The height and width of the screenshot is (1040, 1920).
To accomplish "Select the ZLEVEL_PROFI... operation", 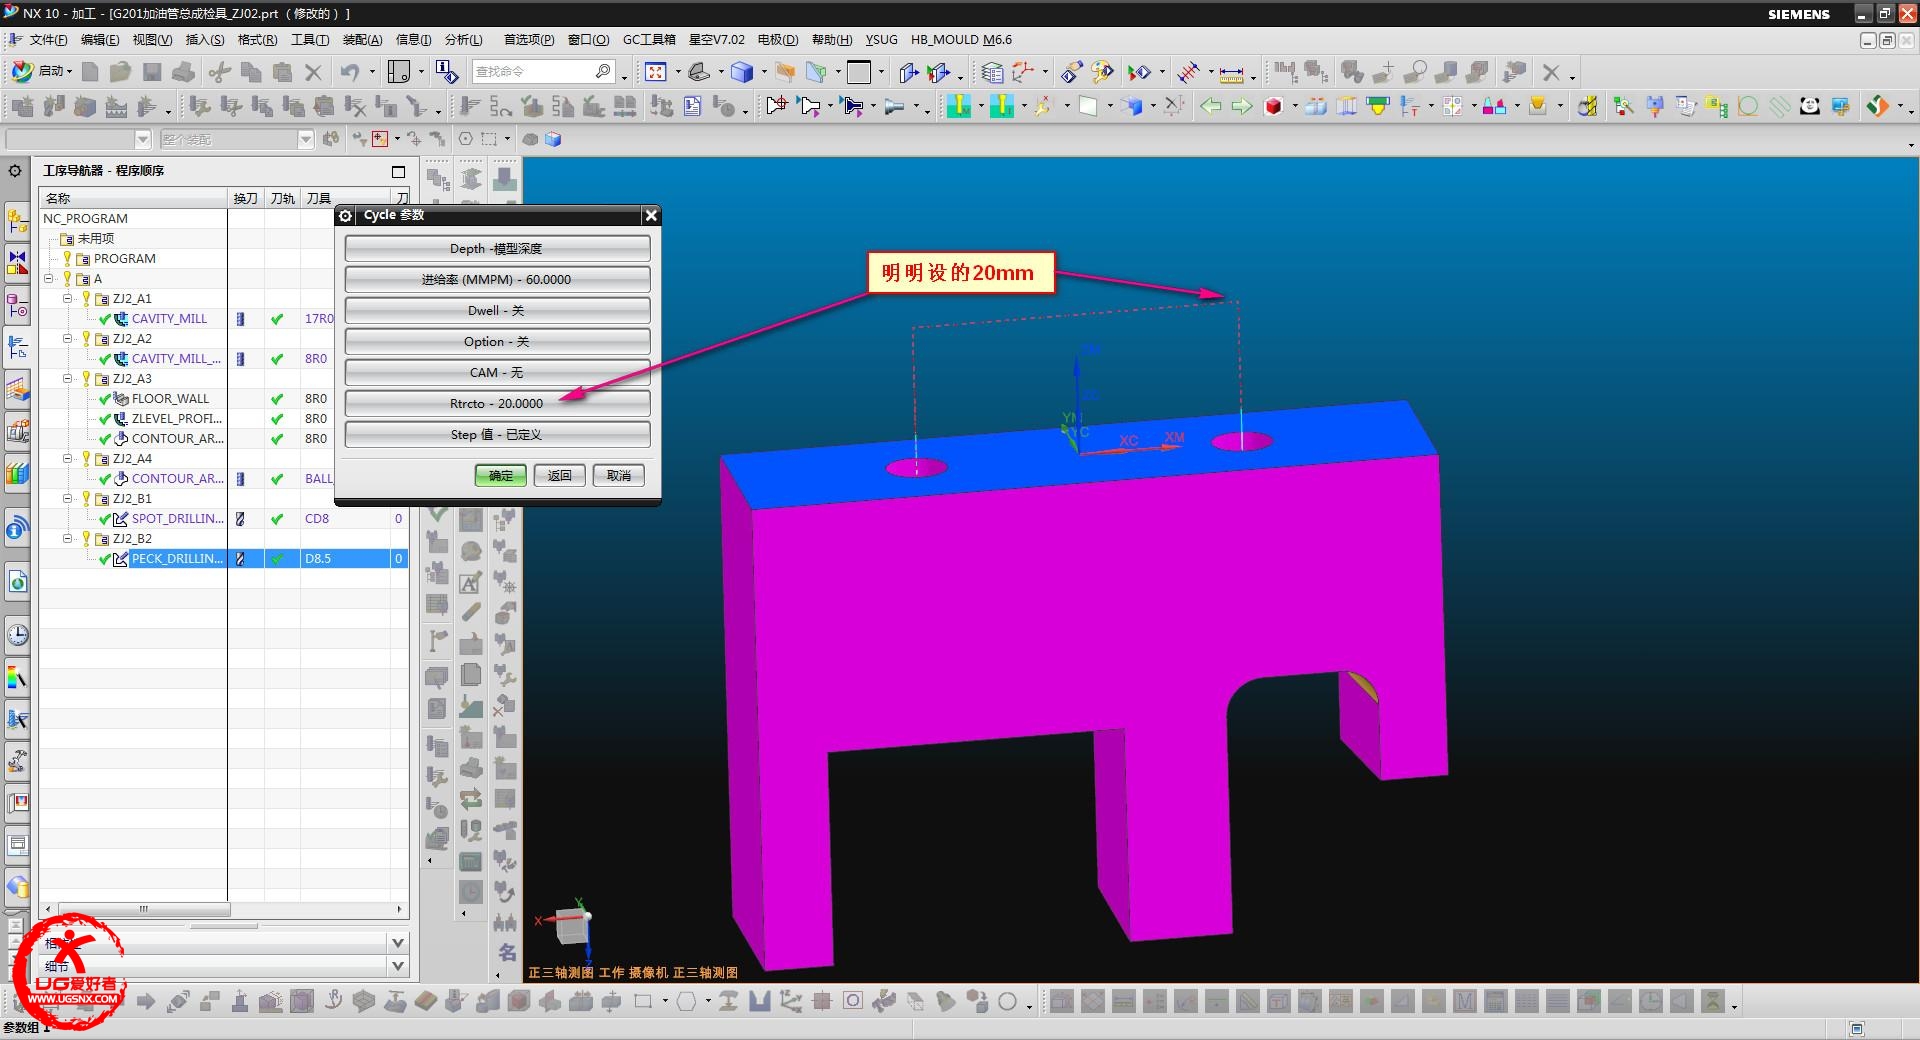I will [177, 418].
